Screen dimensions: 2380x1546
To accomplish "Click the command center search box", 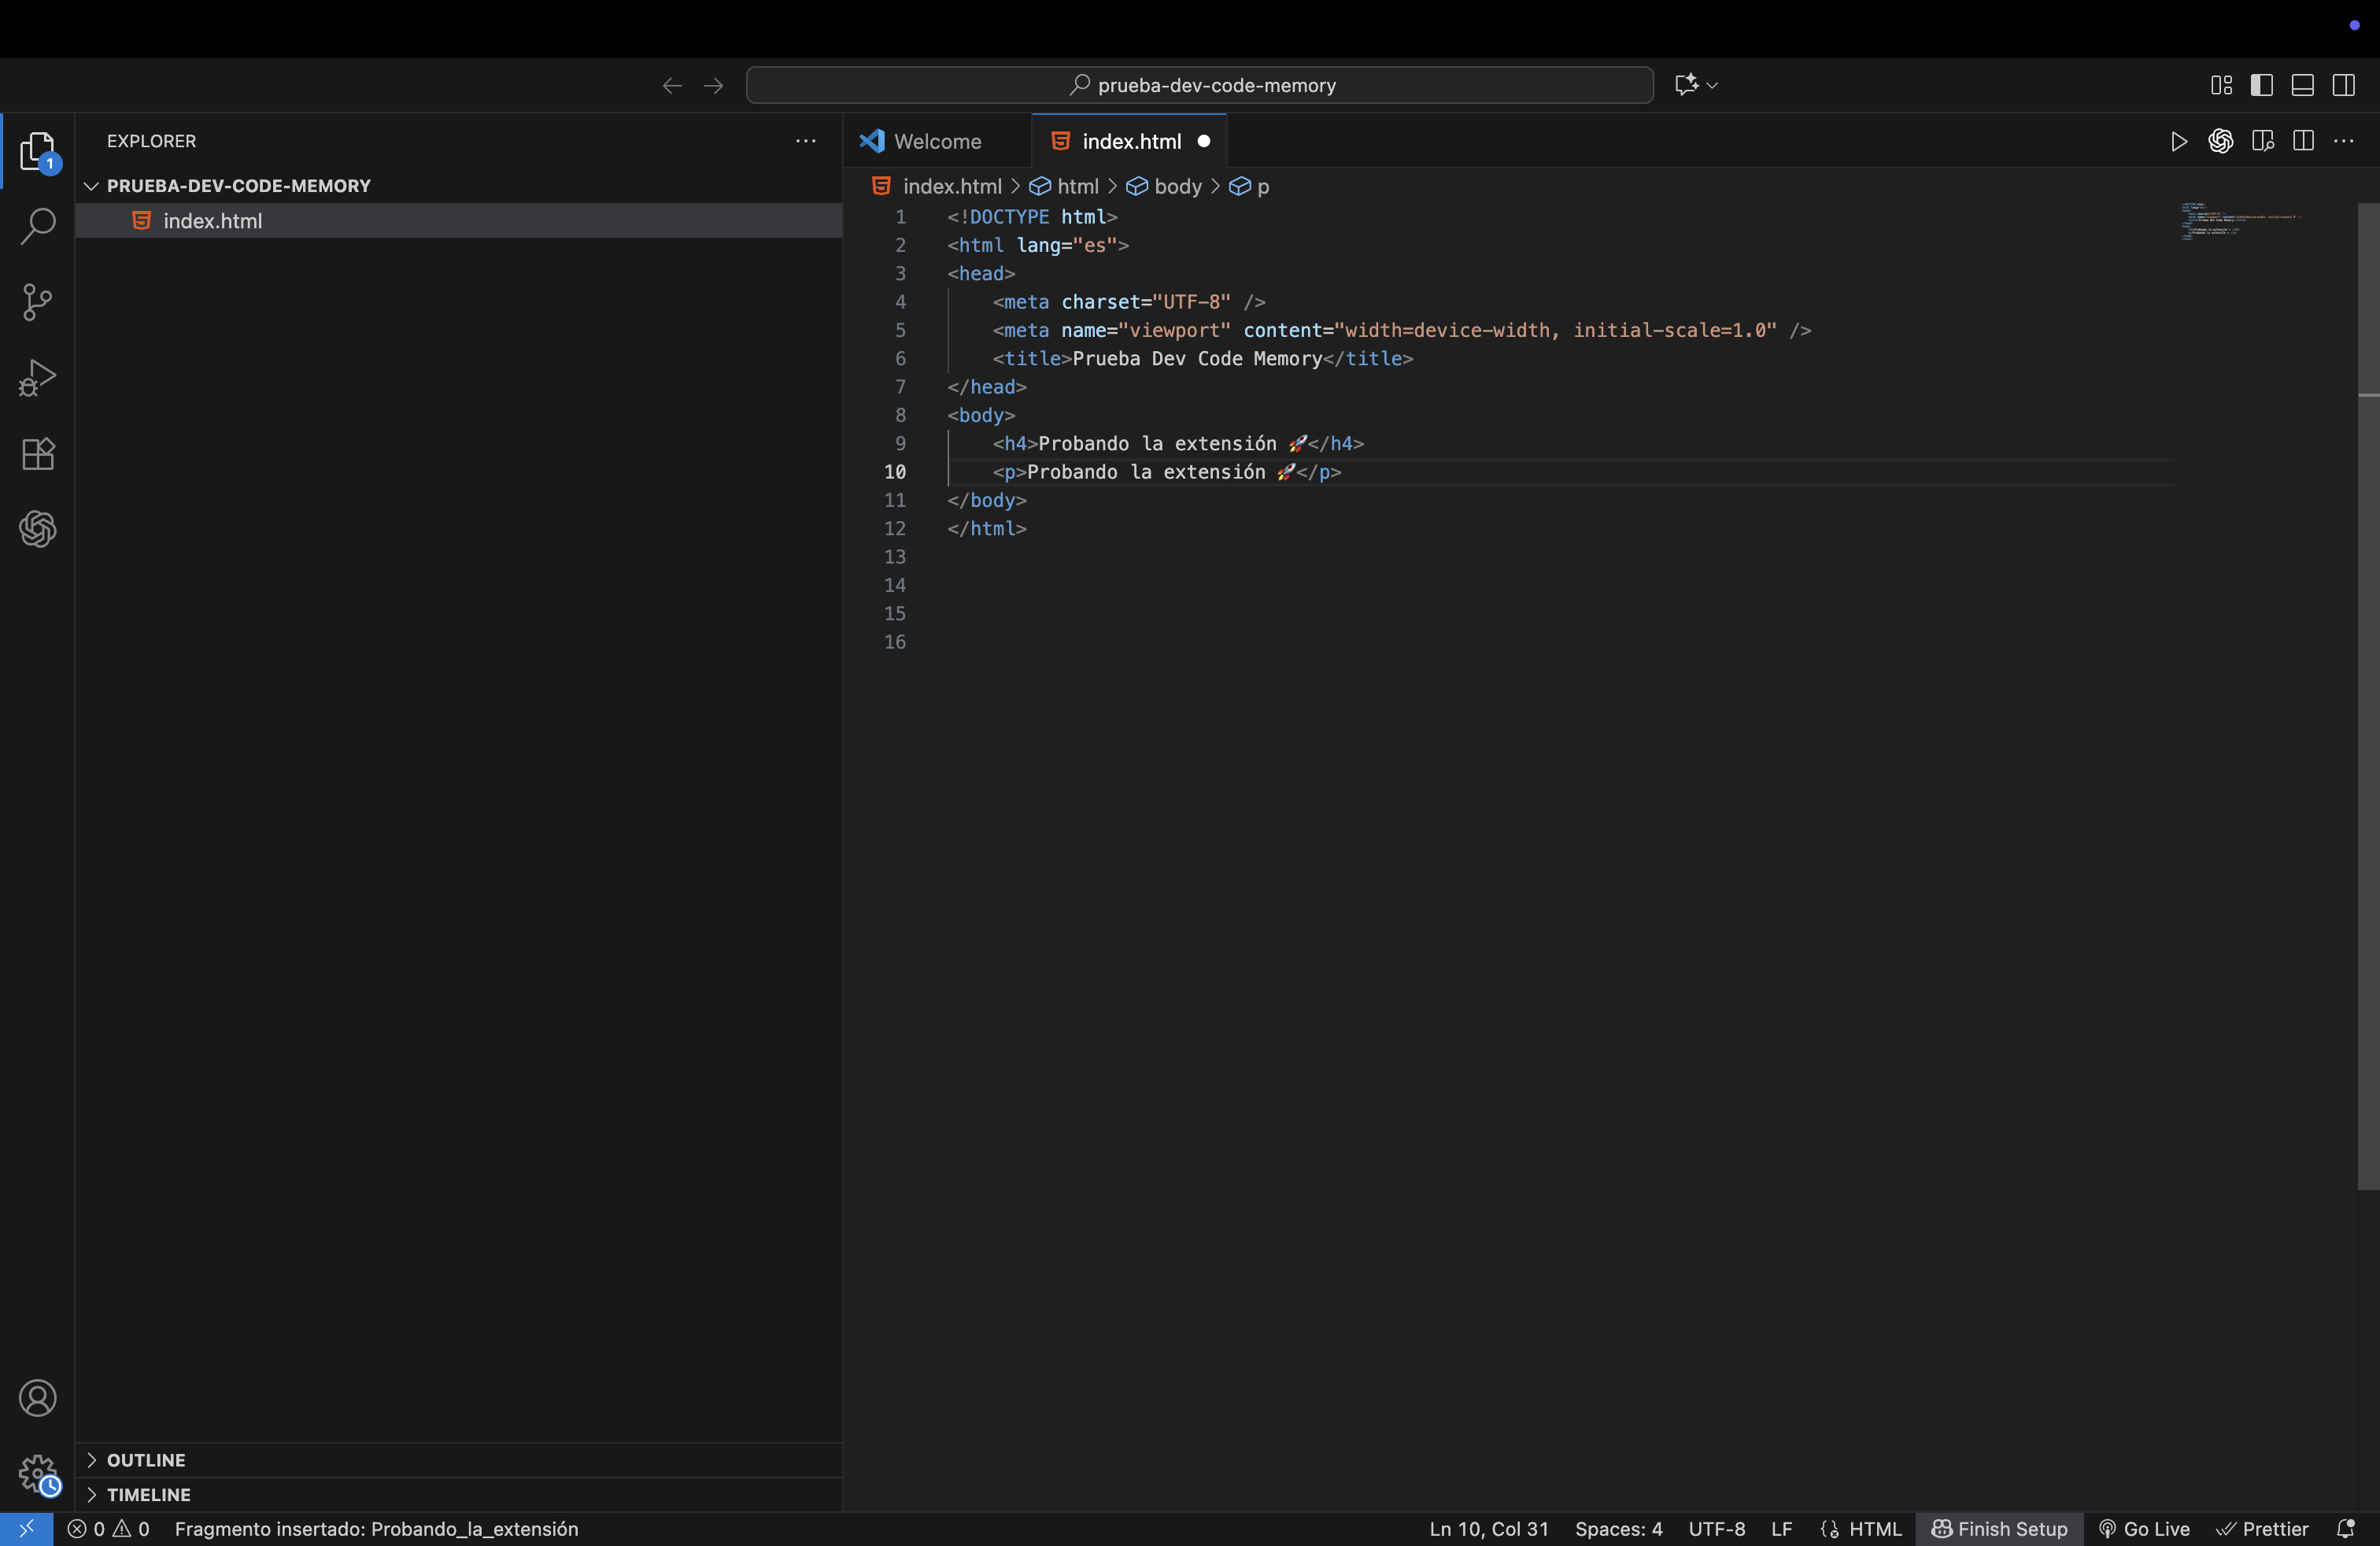I will pos(1199,86).
